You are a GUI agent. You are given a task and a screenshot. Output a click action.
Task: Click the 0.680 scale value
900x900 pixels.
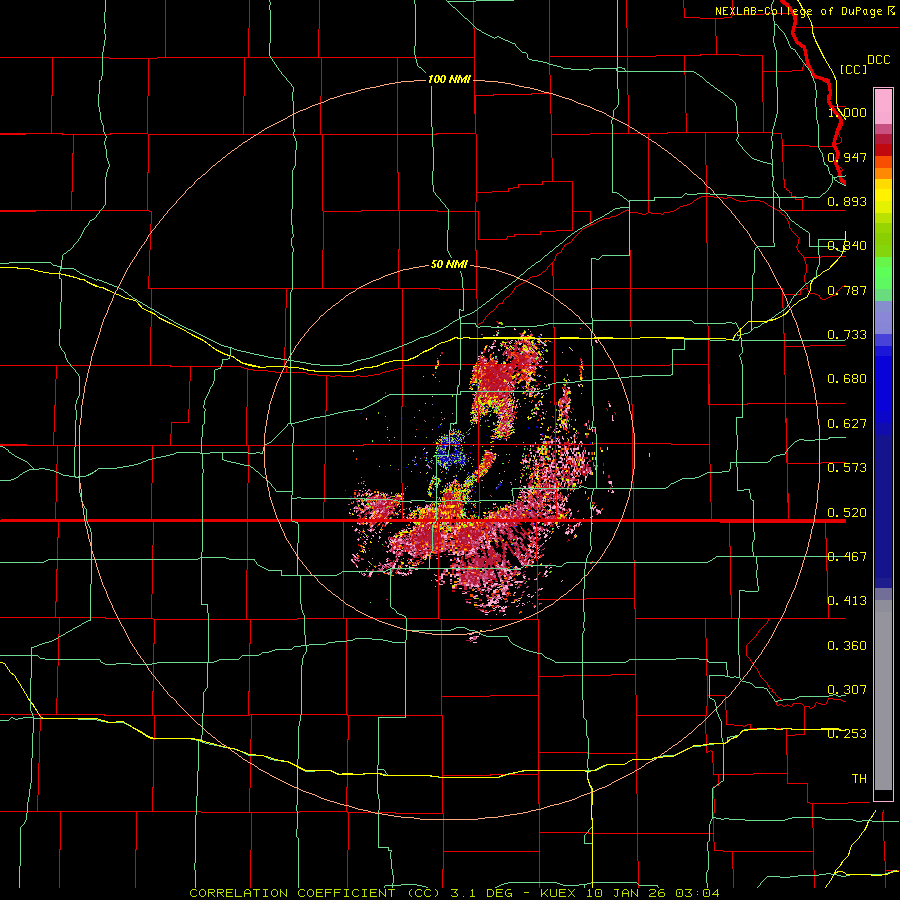(x=847, y=379)
